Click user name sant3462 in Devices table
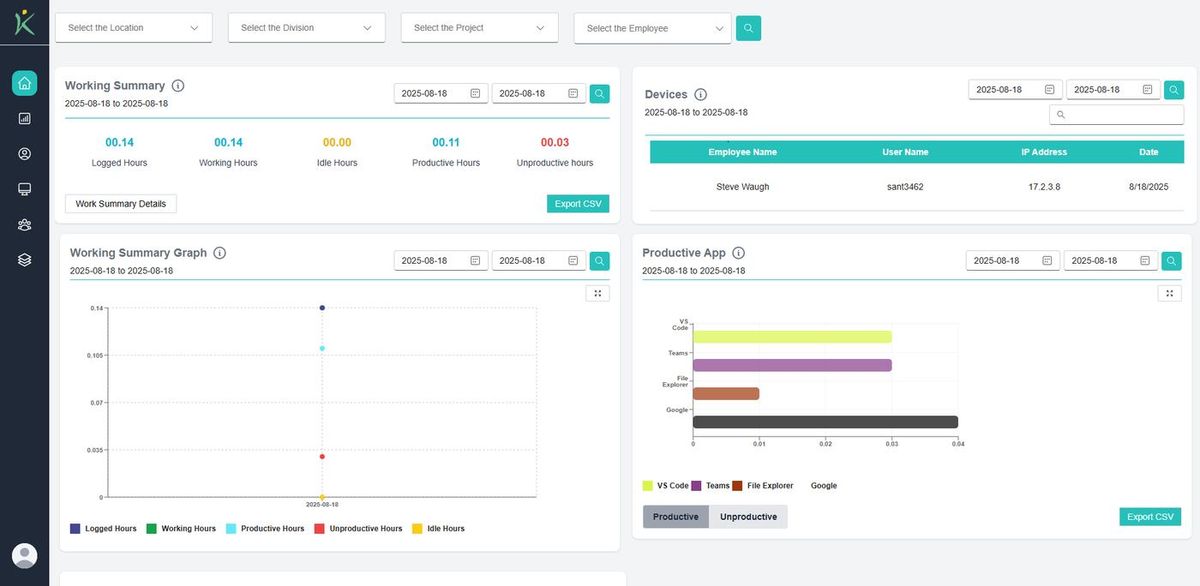Image resolution: width=1200 pixels, height=586 pixels. point(905,187)
